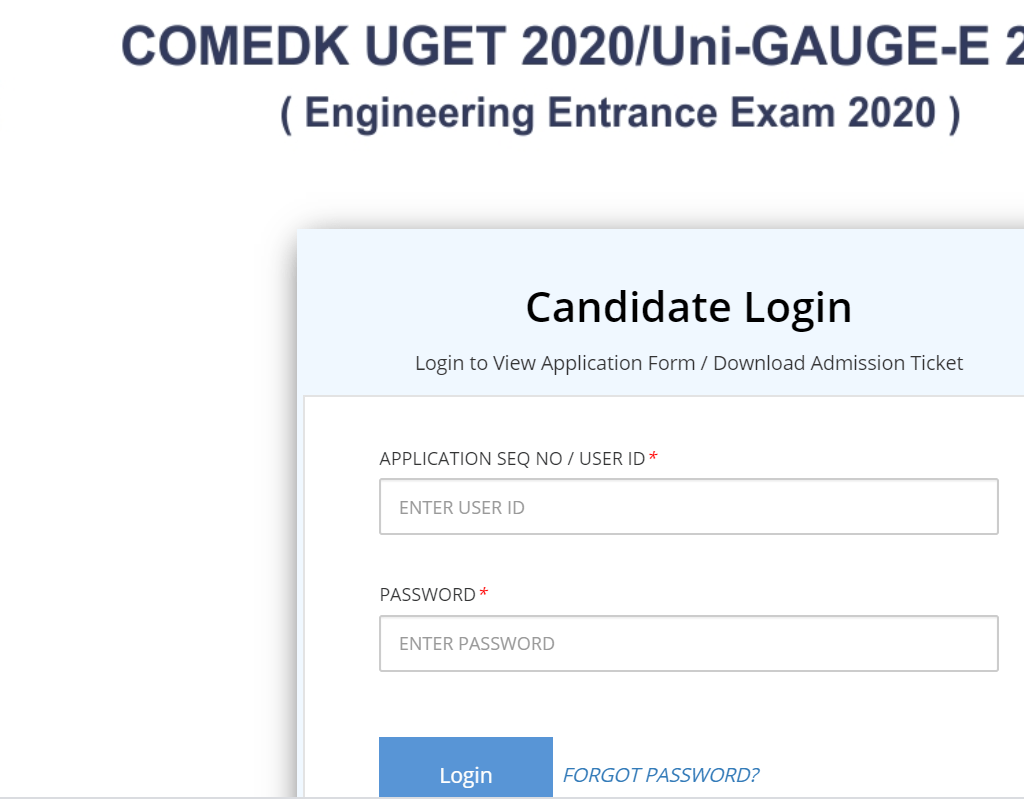
Task: Click the "ENTER PASSWORD" placeholder text
Action: tap(477, 644)
